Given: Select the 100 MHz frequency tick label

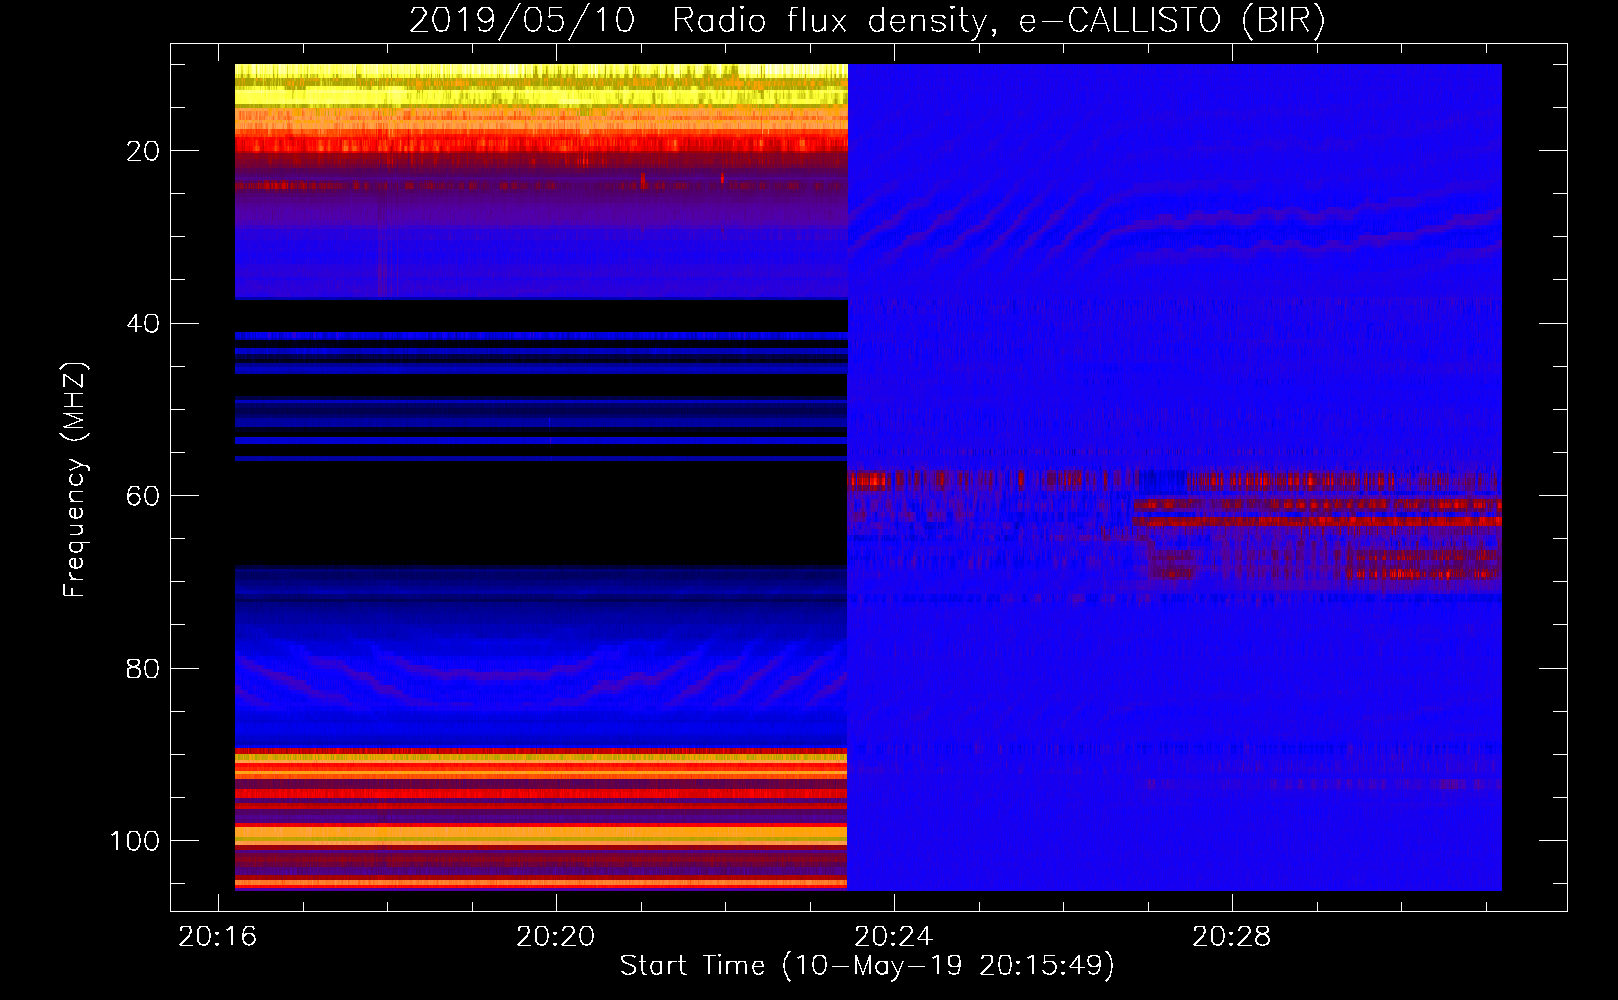Looking at the screenshot, I should [135, 841].
